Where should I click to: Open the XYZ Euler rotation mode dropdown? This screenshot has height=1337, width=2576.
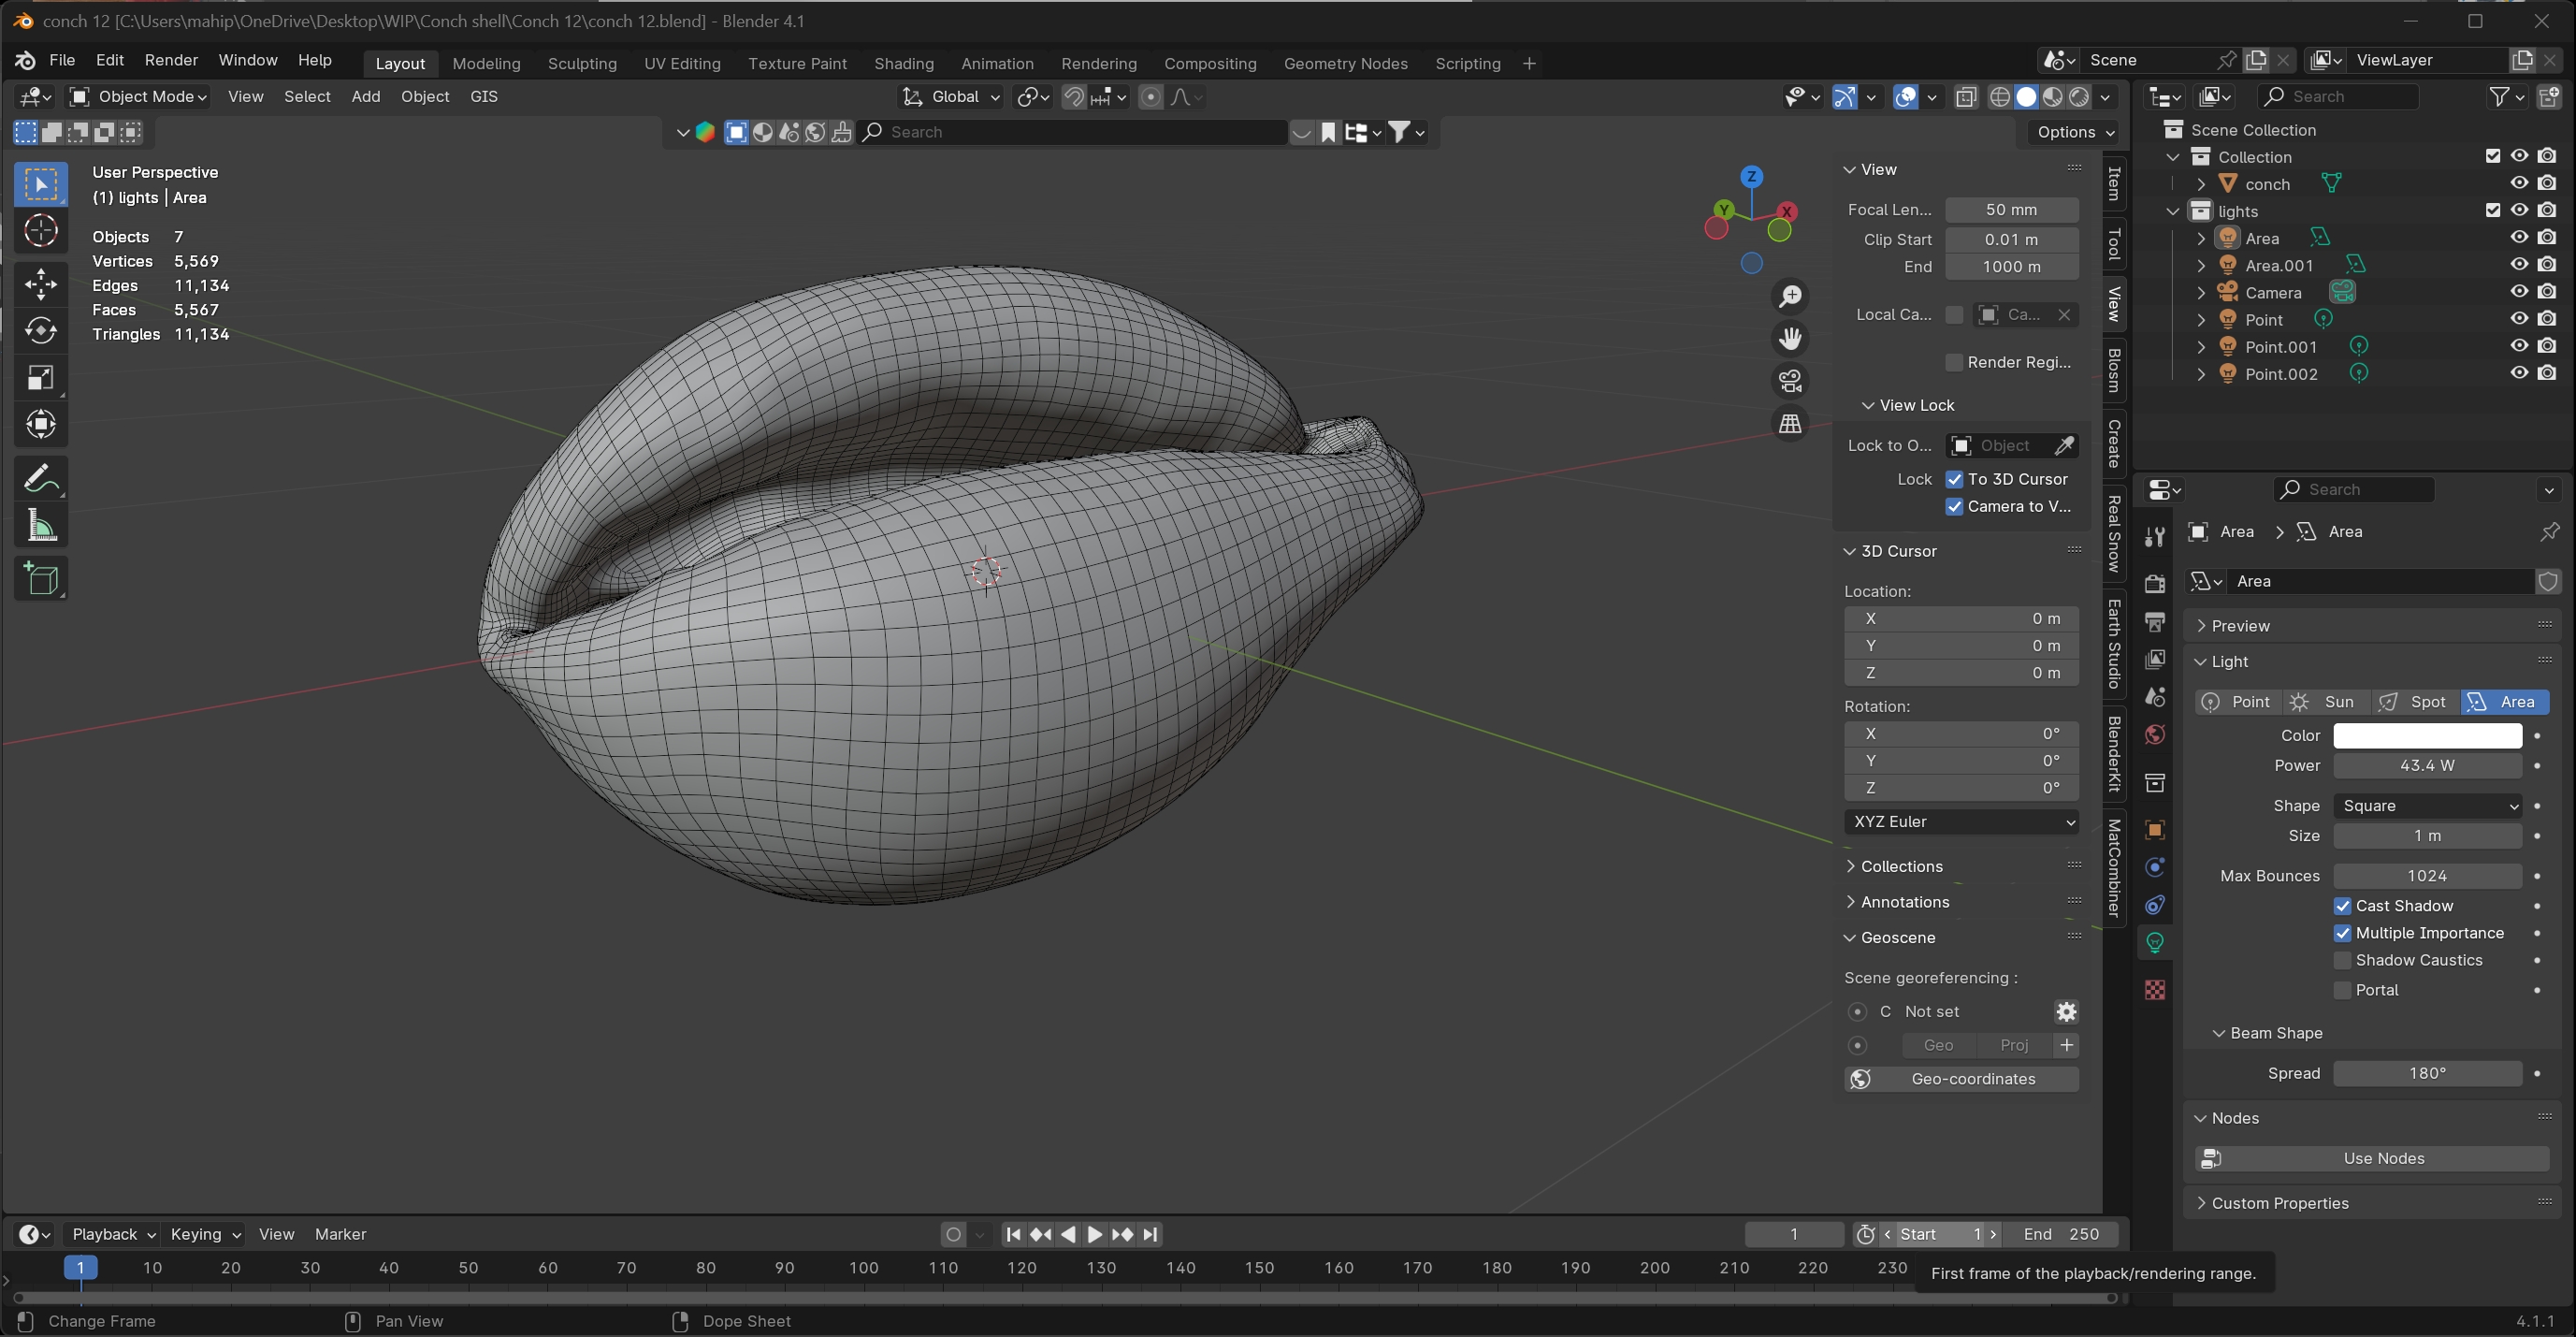pyautogui.click(x=1961, y=822)
